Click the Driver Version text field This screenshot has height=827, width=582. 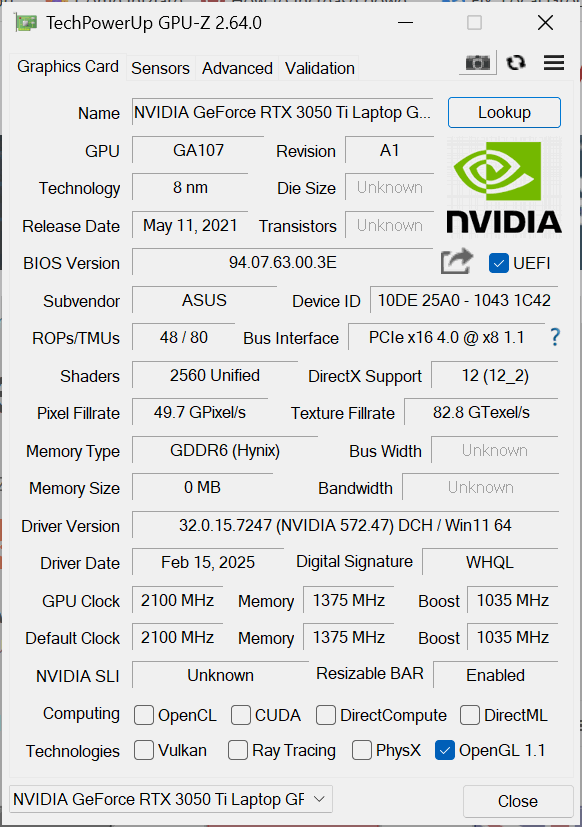345,525
